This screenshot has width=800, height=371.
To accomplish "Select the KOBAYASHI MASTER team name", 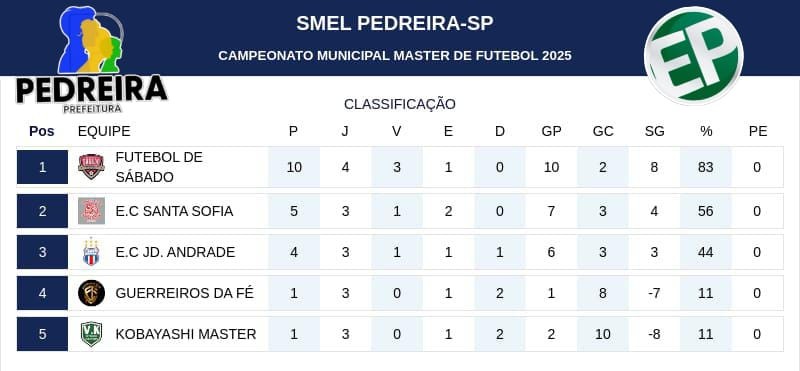I will [186, 334].
